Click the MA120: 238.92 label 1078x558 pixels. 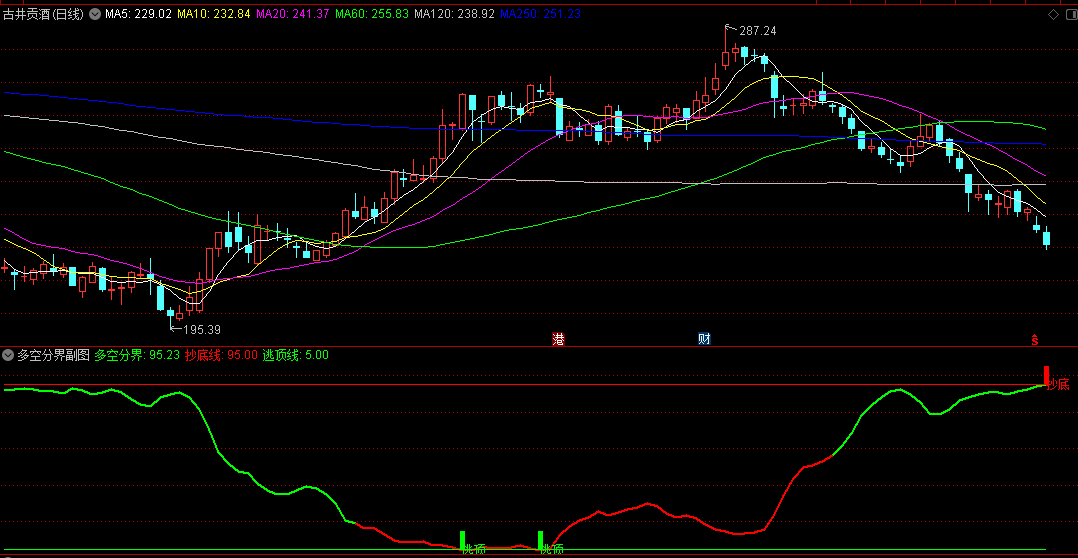pyautogui.click(x=454, y=14)
